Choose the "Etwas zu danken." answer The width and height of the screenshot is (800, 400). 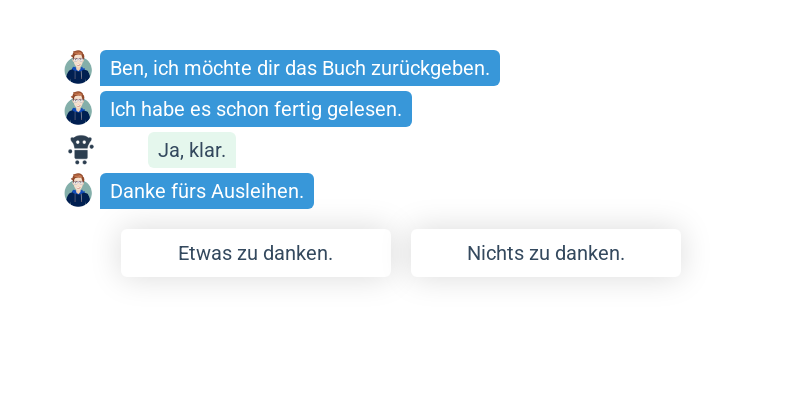255,253
